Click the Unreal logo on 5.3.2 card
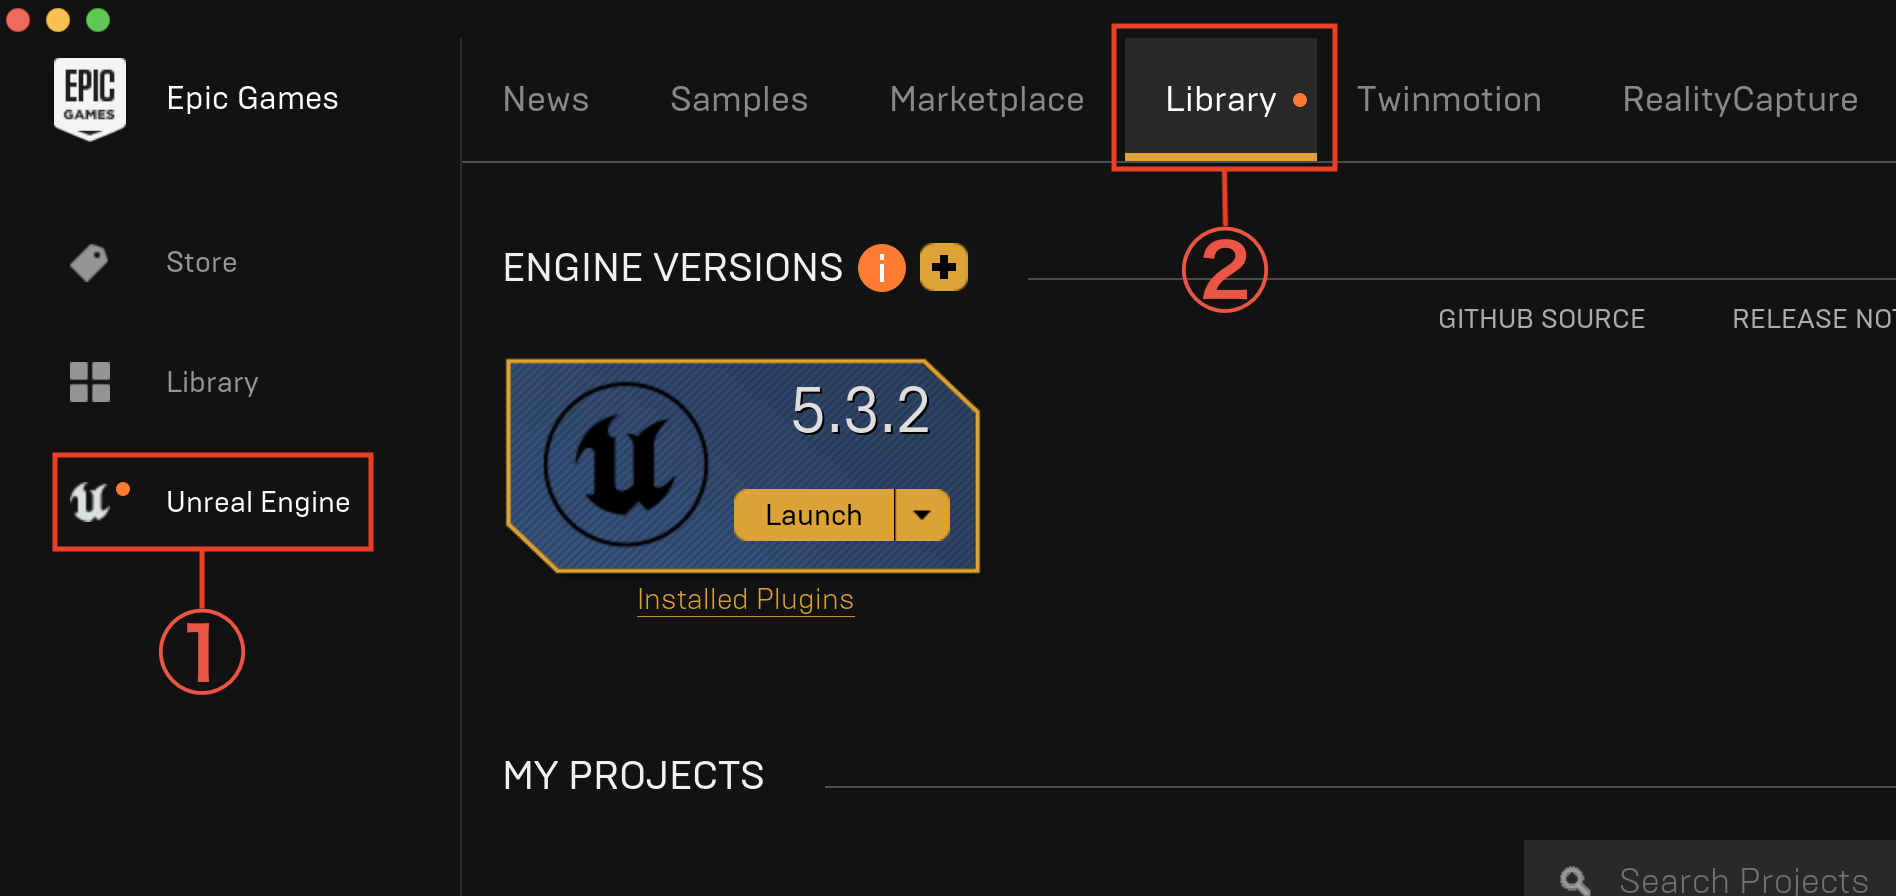The height and width of the screenshot is (896, 1896). (x=626, y=464)
